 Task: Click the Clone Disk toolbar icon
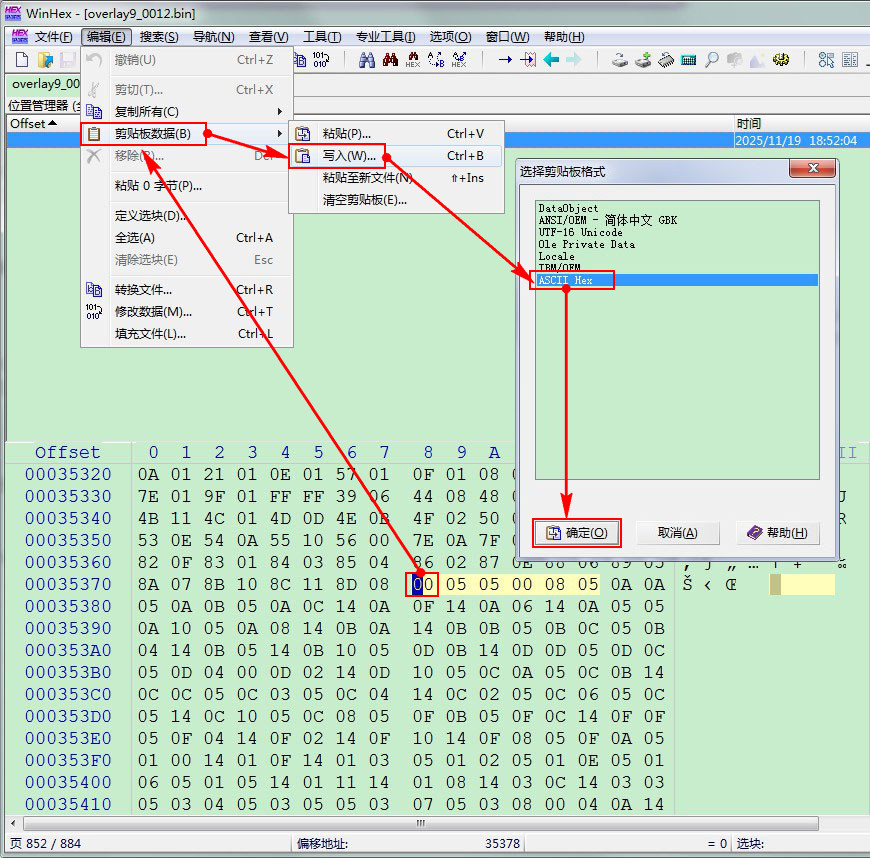coord(643,59)
